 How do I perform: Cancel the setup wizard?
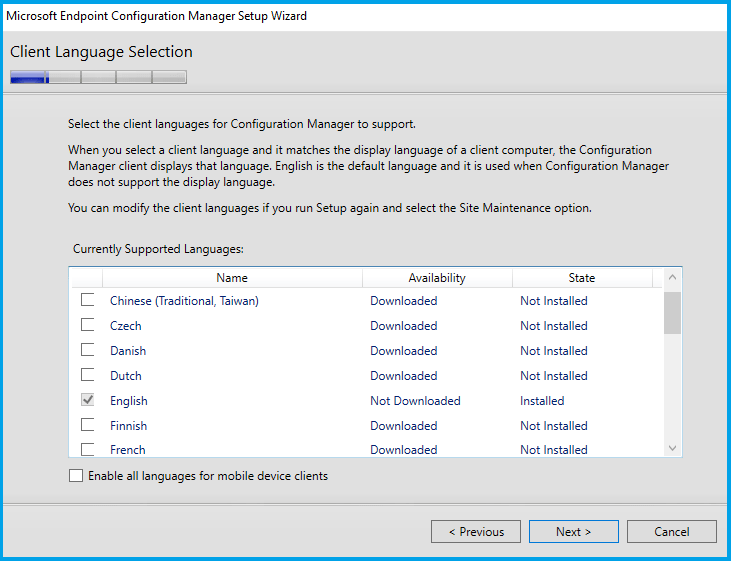point(672,532)
